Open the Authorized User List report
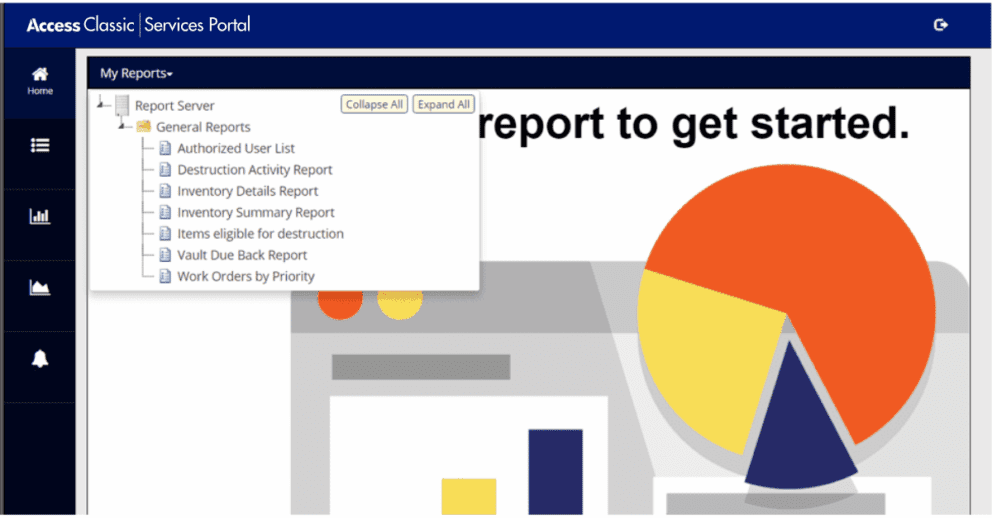Viewport: 992px width, 518px height. click(x=236, y=149)
